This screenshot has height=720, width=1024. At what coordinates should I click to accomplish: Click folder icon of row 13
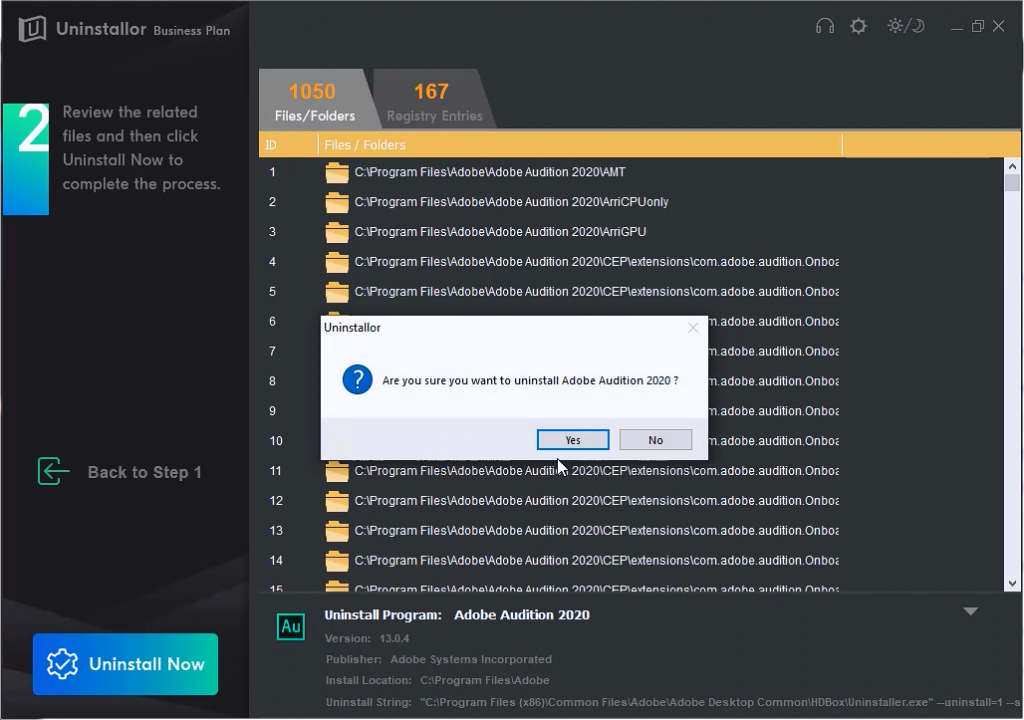point(337,531)
